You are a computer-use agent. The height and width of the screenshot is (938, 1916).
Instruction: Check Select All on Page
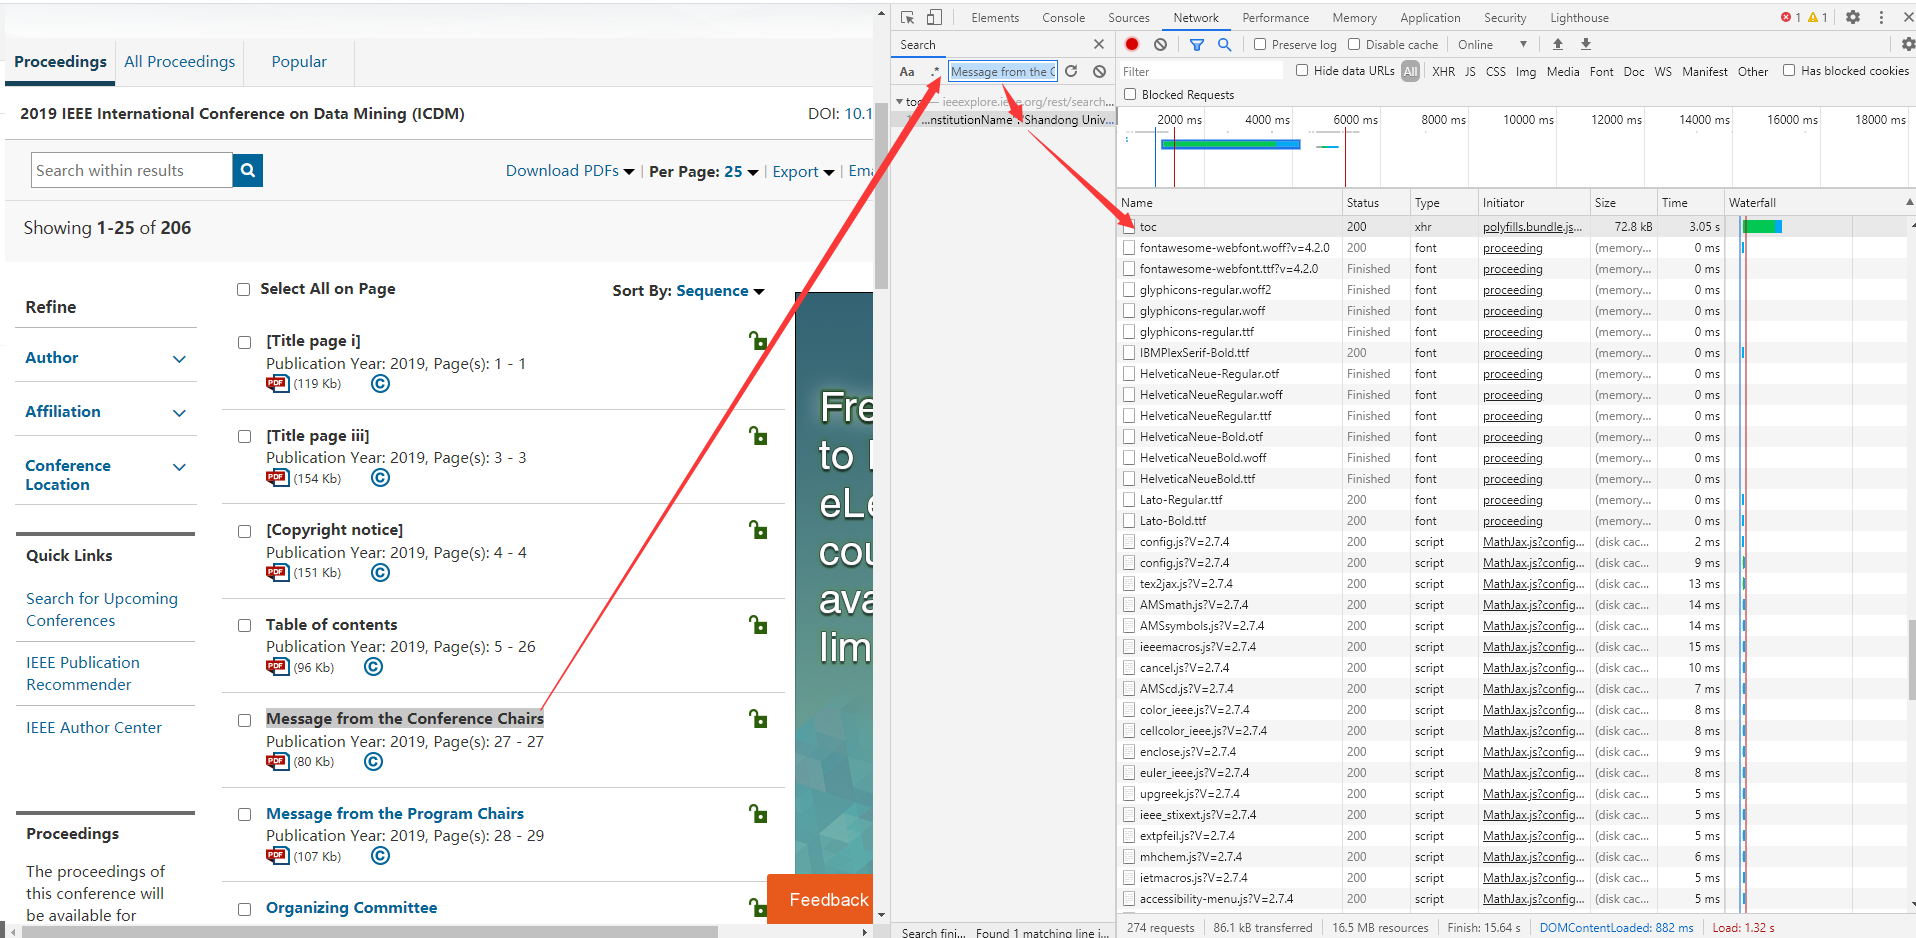tap(243, 289)
